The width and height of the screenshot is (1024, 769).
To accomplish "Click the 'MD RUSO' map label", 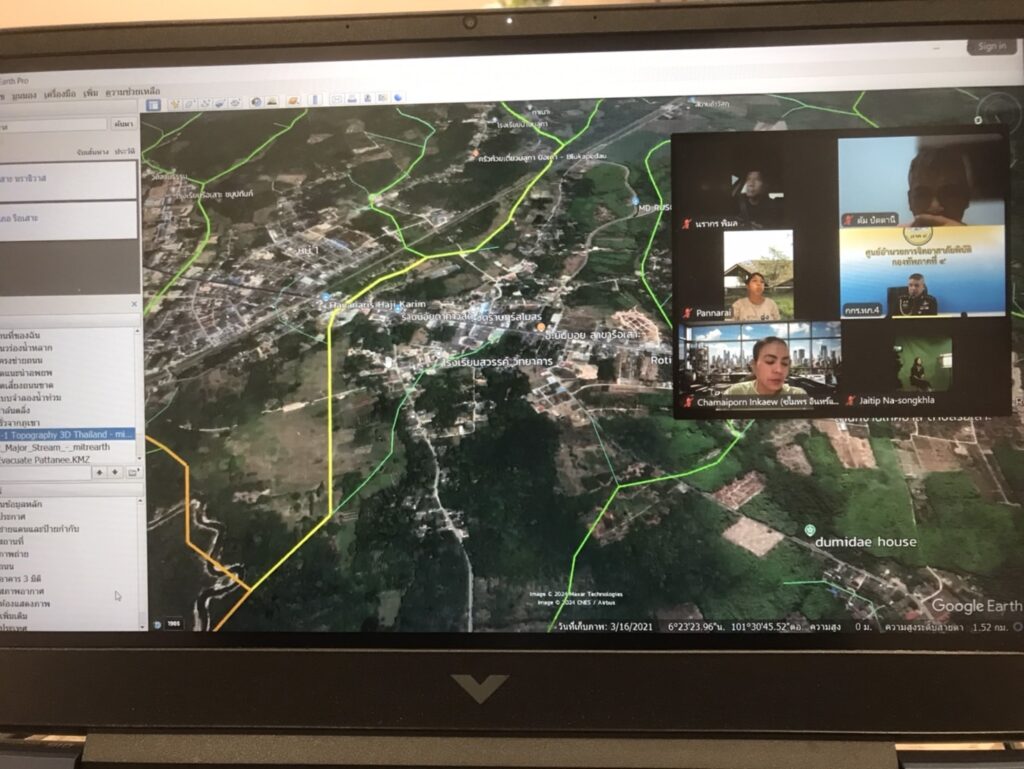I will [655, 208].
